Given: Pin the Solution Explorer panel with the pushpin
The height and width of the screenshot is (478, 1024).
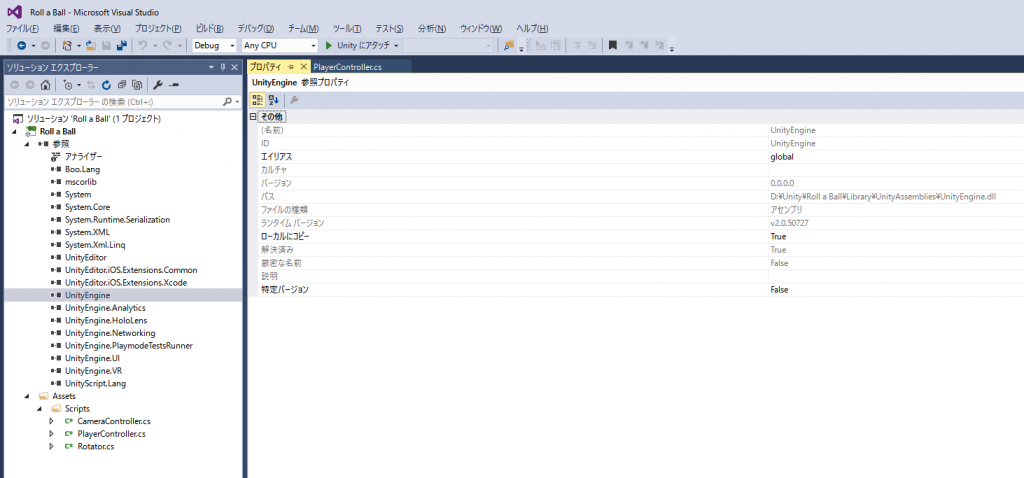Looking at the screenshot, I should 222,67.
